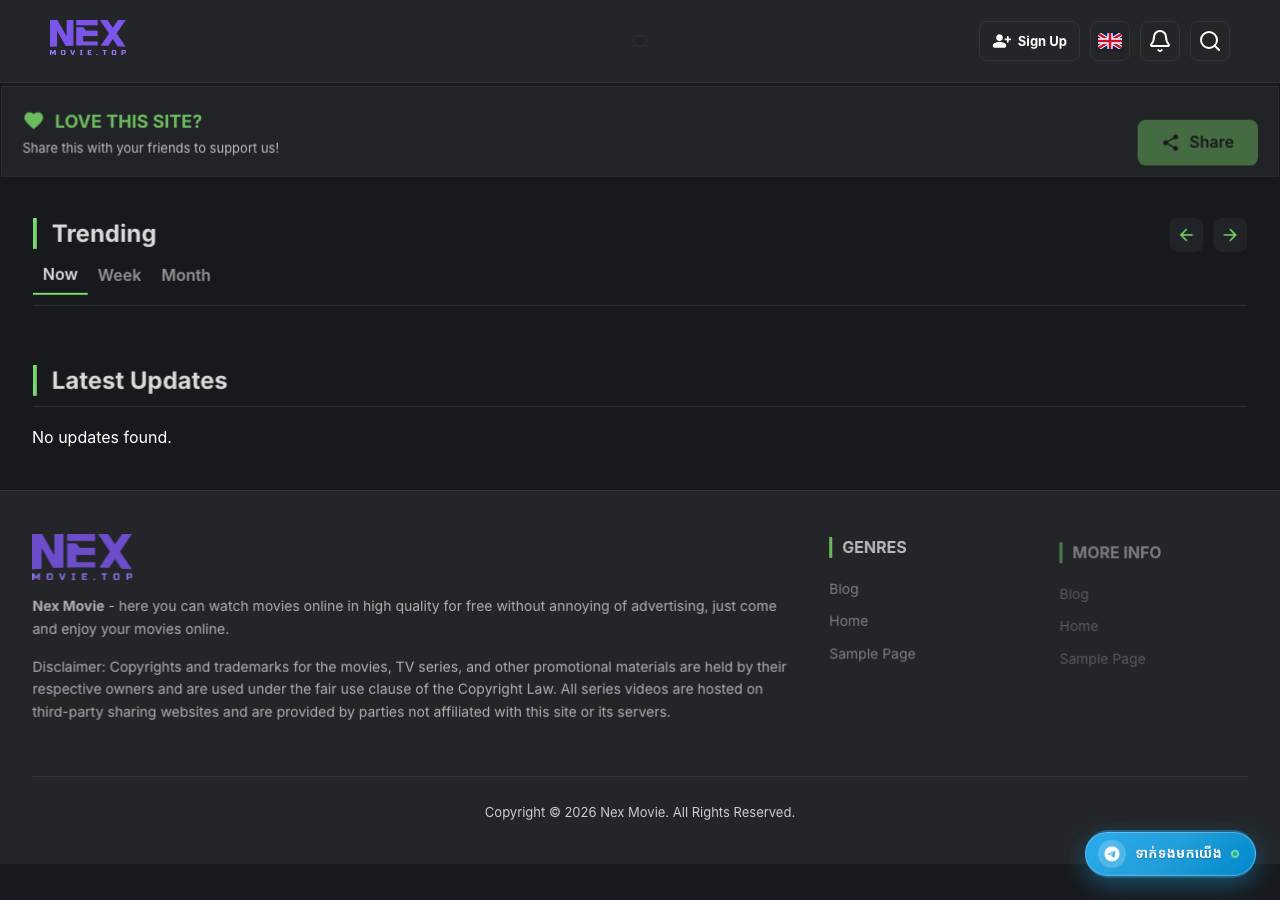Open Sample Page link under GENRES
Screen dimensions: 1280x900
coord(872,654)
